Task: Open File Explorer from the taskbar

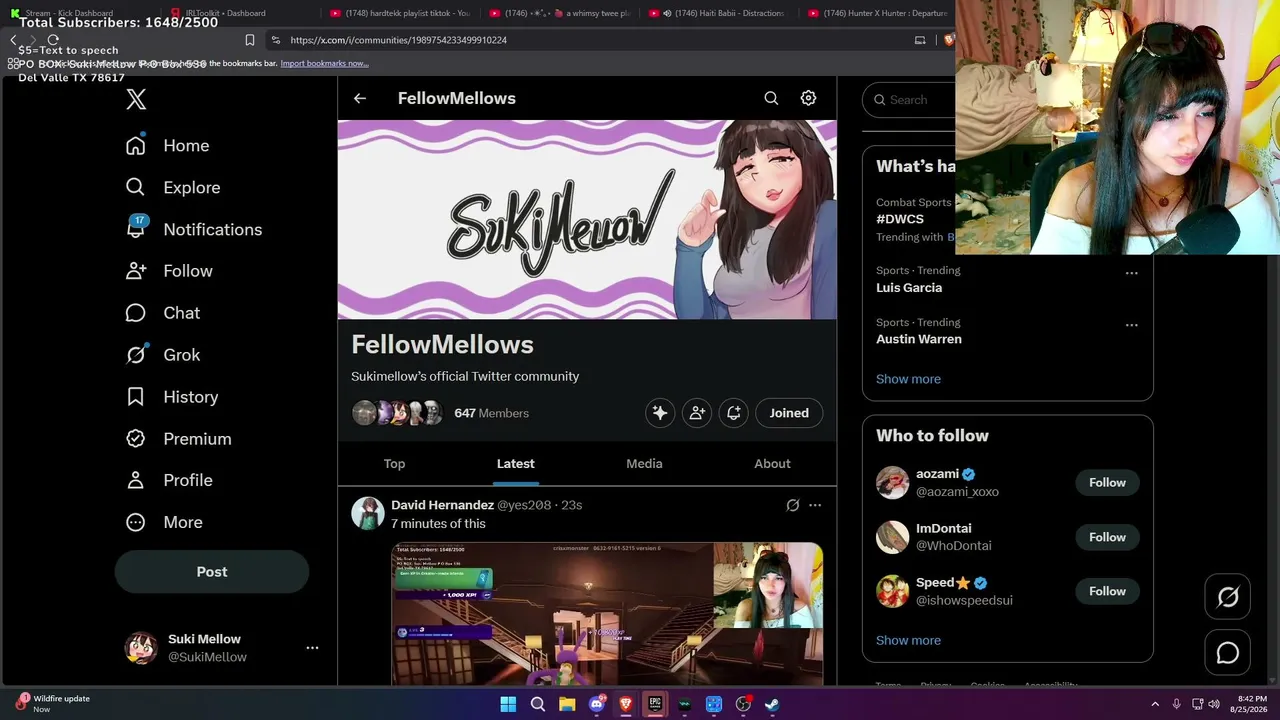Action: 567,704
